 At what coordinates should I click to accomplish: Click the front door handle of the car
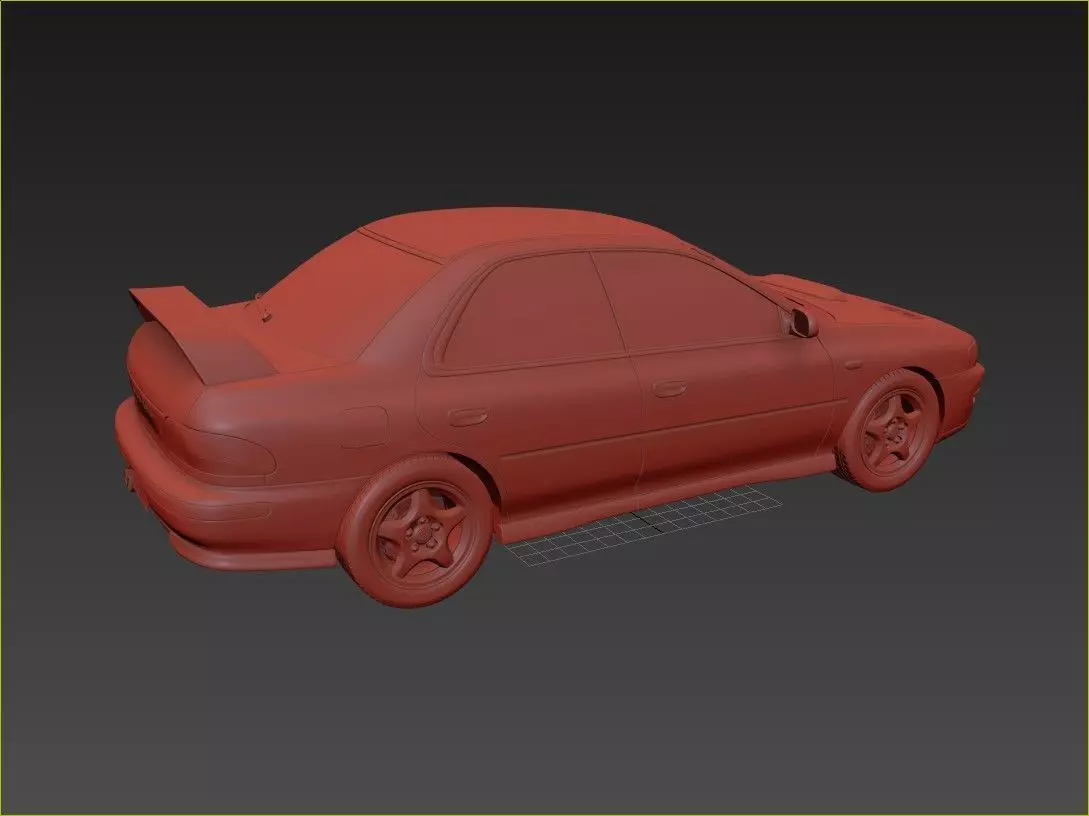669,389
